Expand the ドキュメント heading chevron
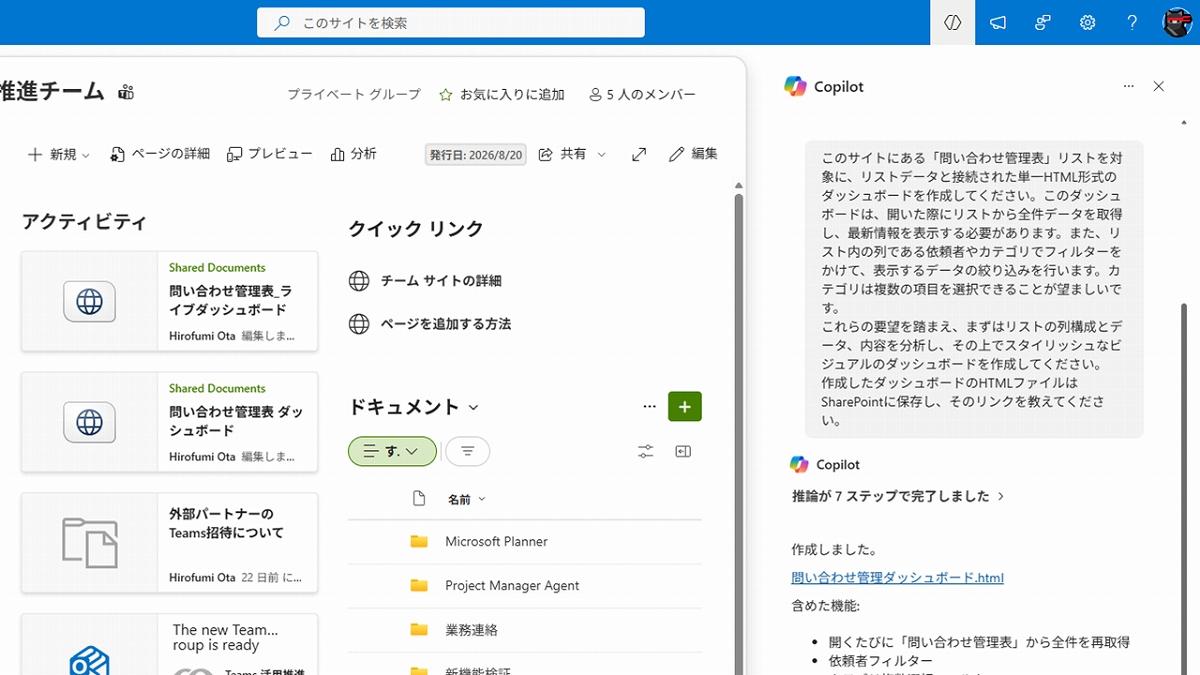 click(473, 407)
